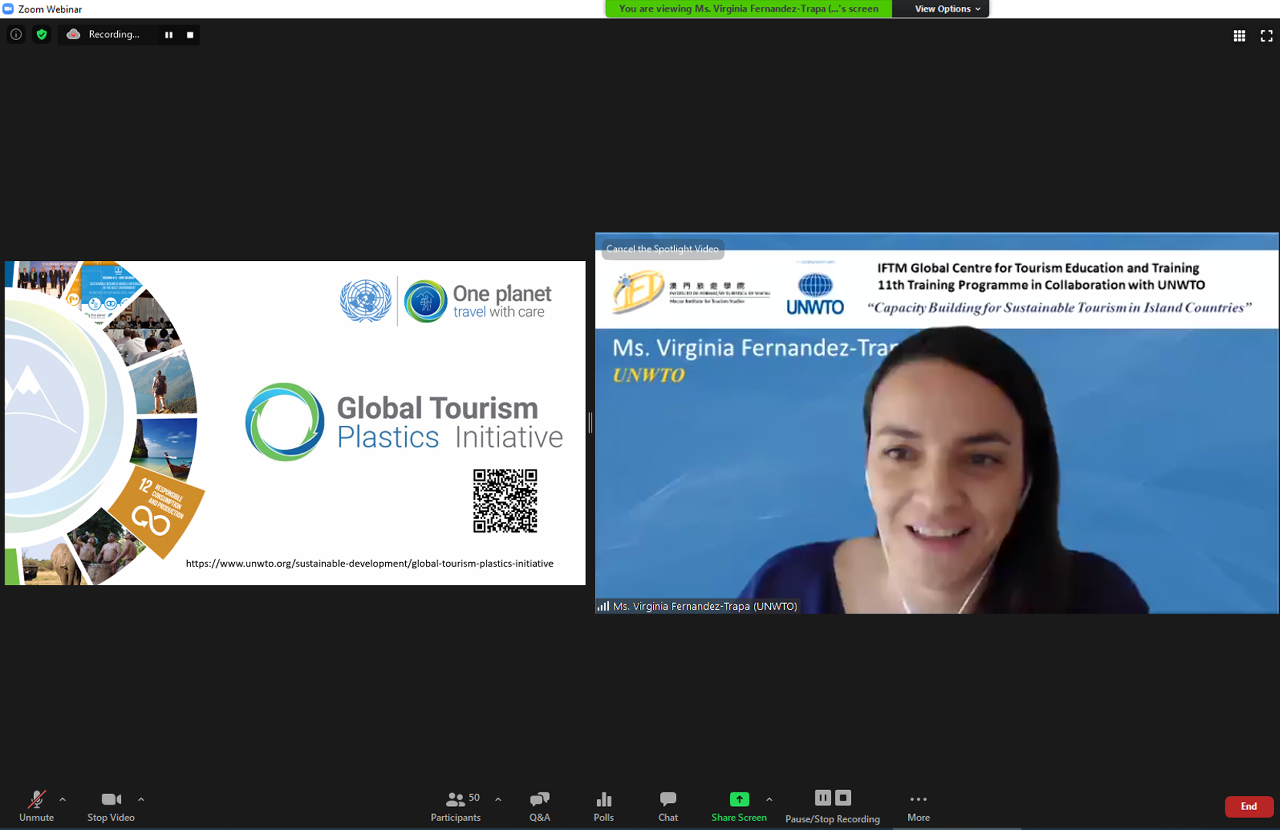The height and width of the screenshot is (830, 1280).
Task: Click the red End button
Action: coord(1249,806)
